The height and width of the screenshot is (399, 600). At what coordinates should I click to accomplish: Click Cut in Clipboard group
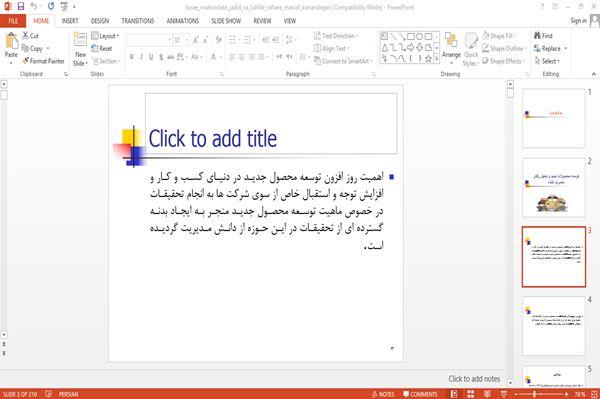pyautogui.click(x=30, y=36)
